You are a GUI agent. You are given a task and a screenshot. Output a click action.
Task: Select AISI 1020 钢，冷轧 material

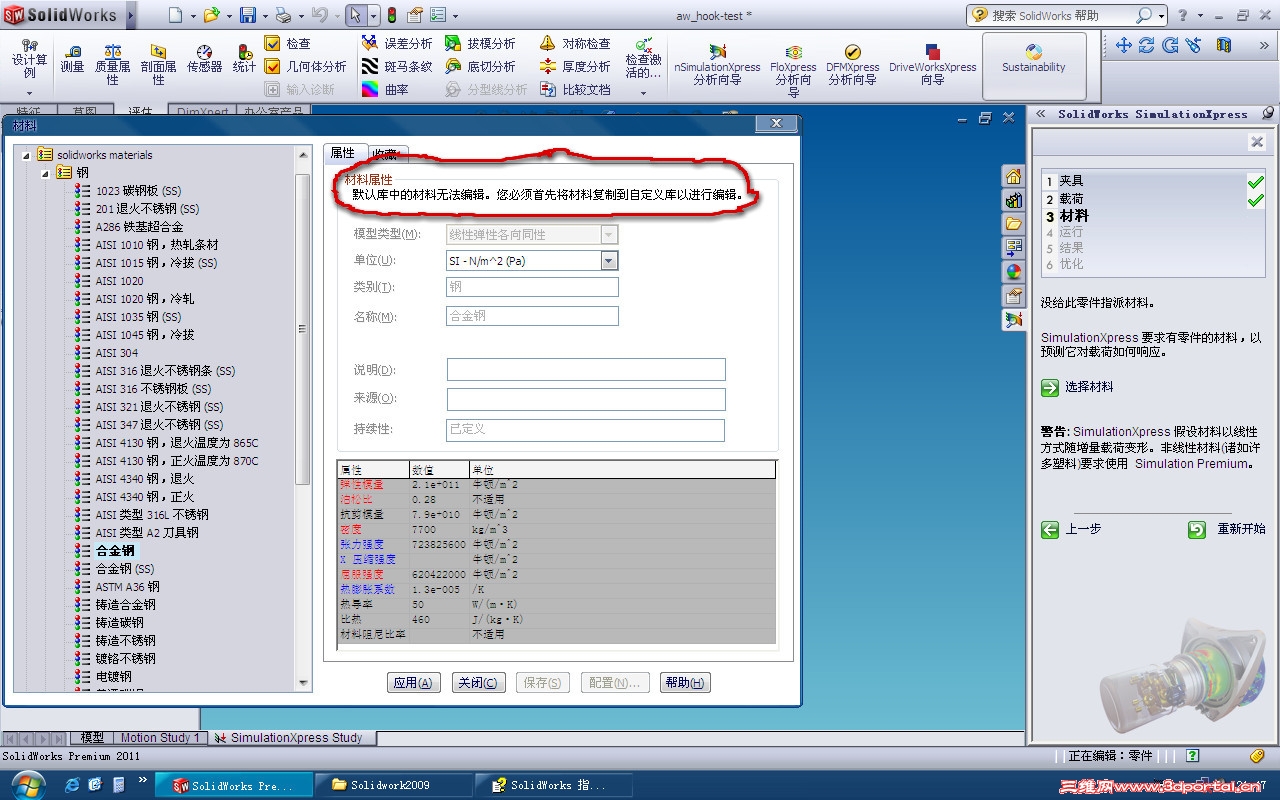145,299
